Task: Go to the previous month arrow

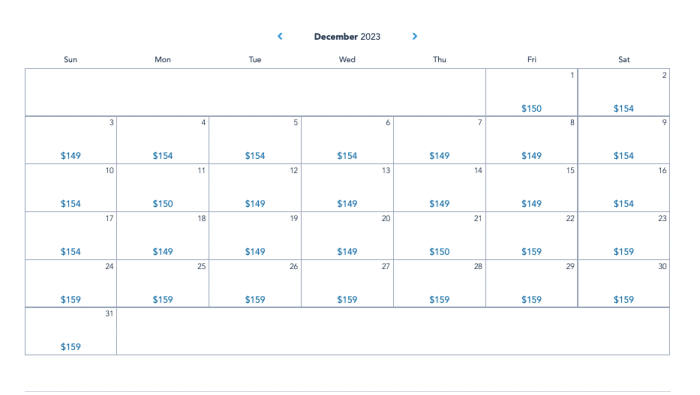Action: [x=280, y=36]
